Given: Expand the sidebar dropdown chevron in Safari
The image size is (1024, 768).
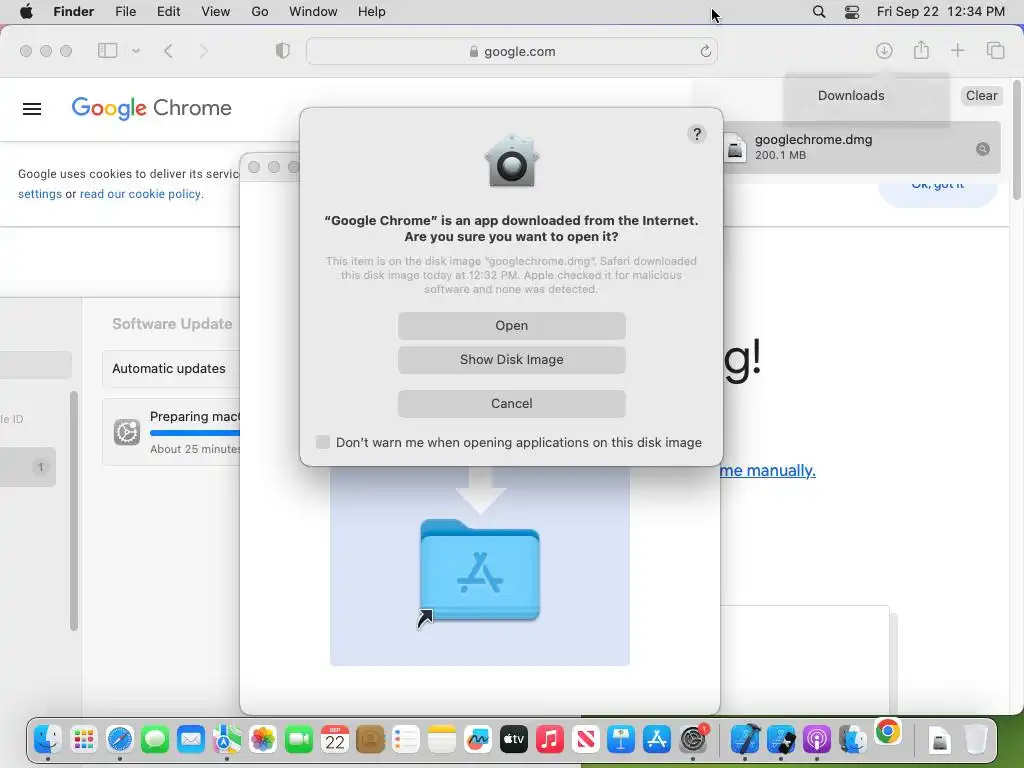Looking at the screenshot, I should tap(136, 51).
